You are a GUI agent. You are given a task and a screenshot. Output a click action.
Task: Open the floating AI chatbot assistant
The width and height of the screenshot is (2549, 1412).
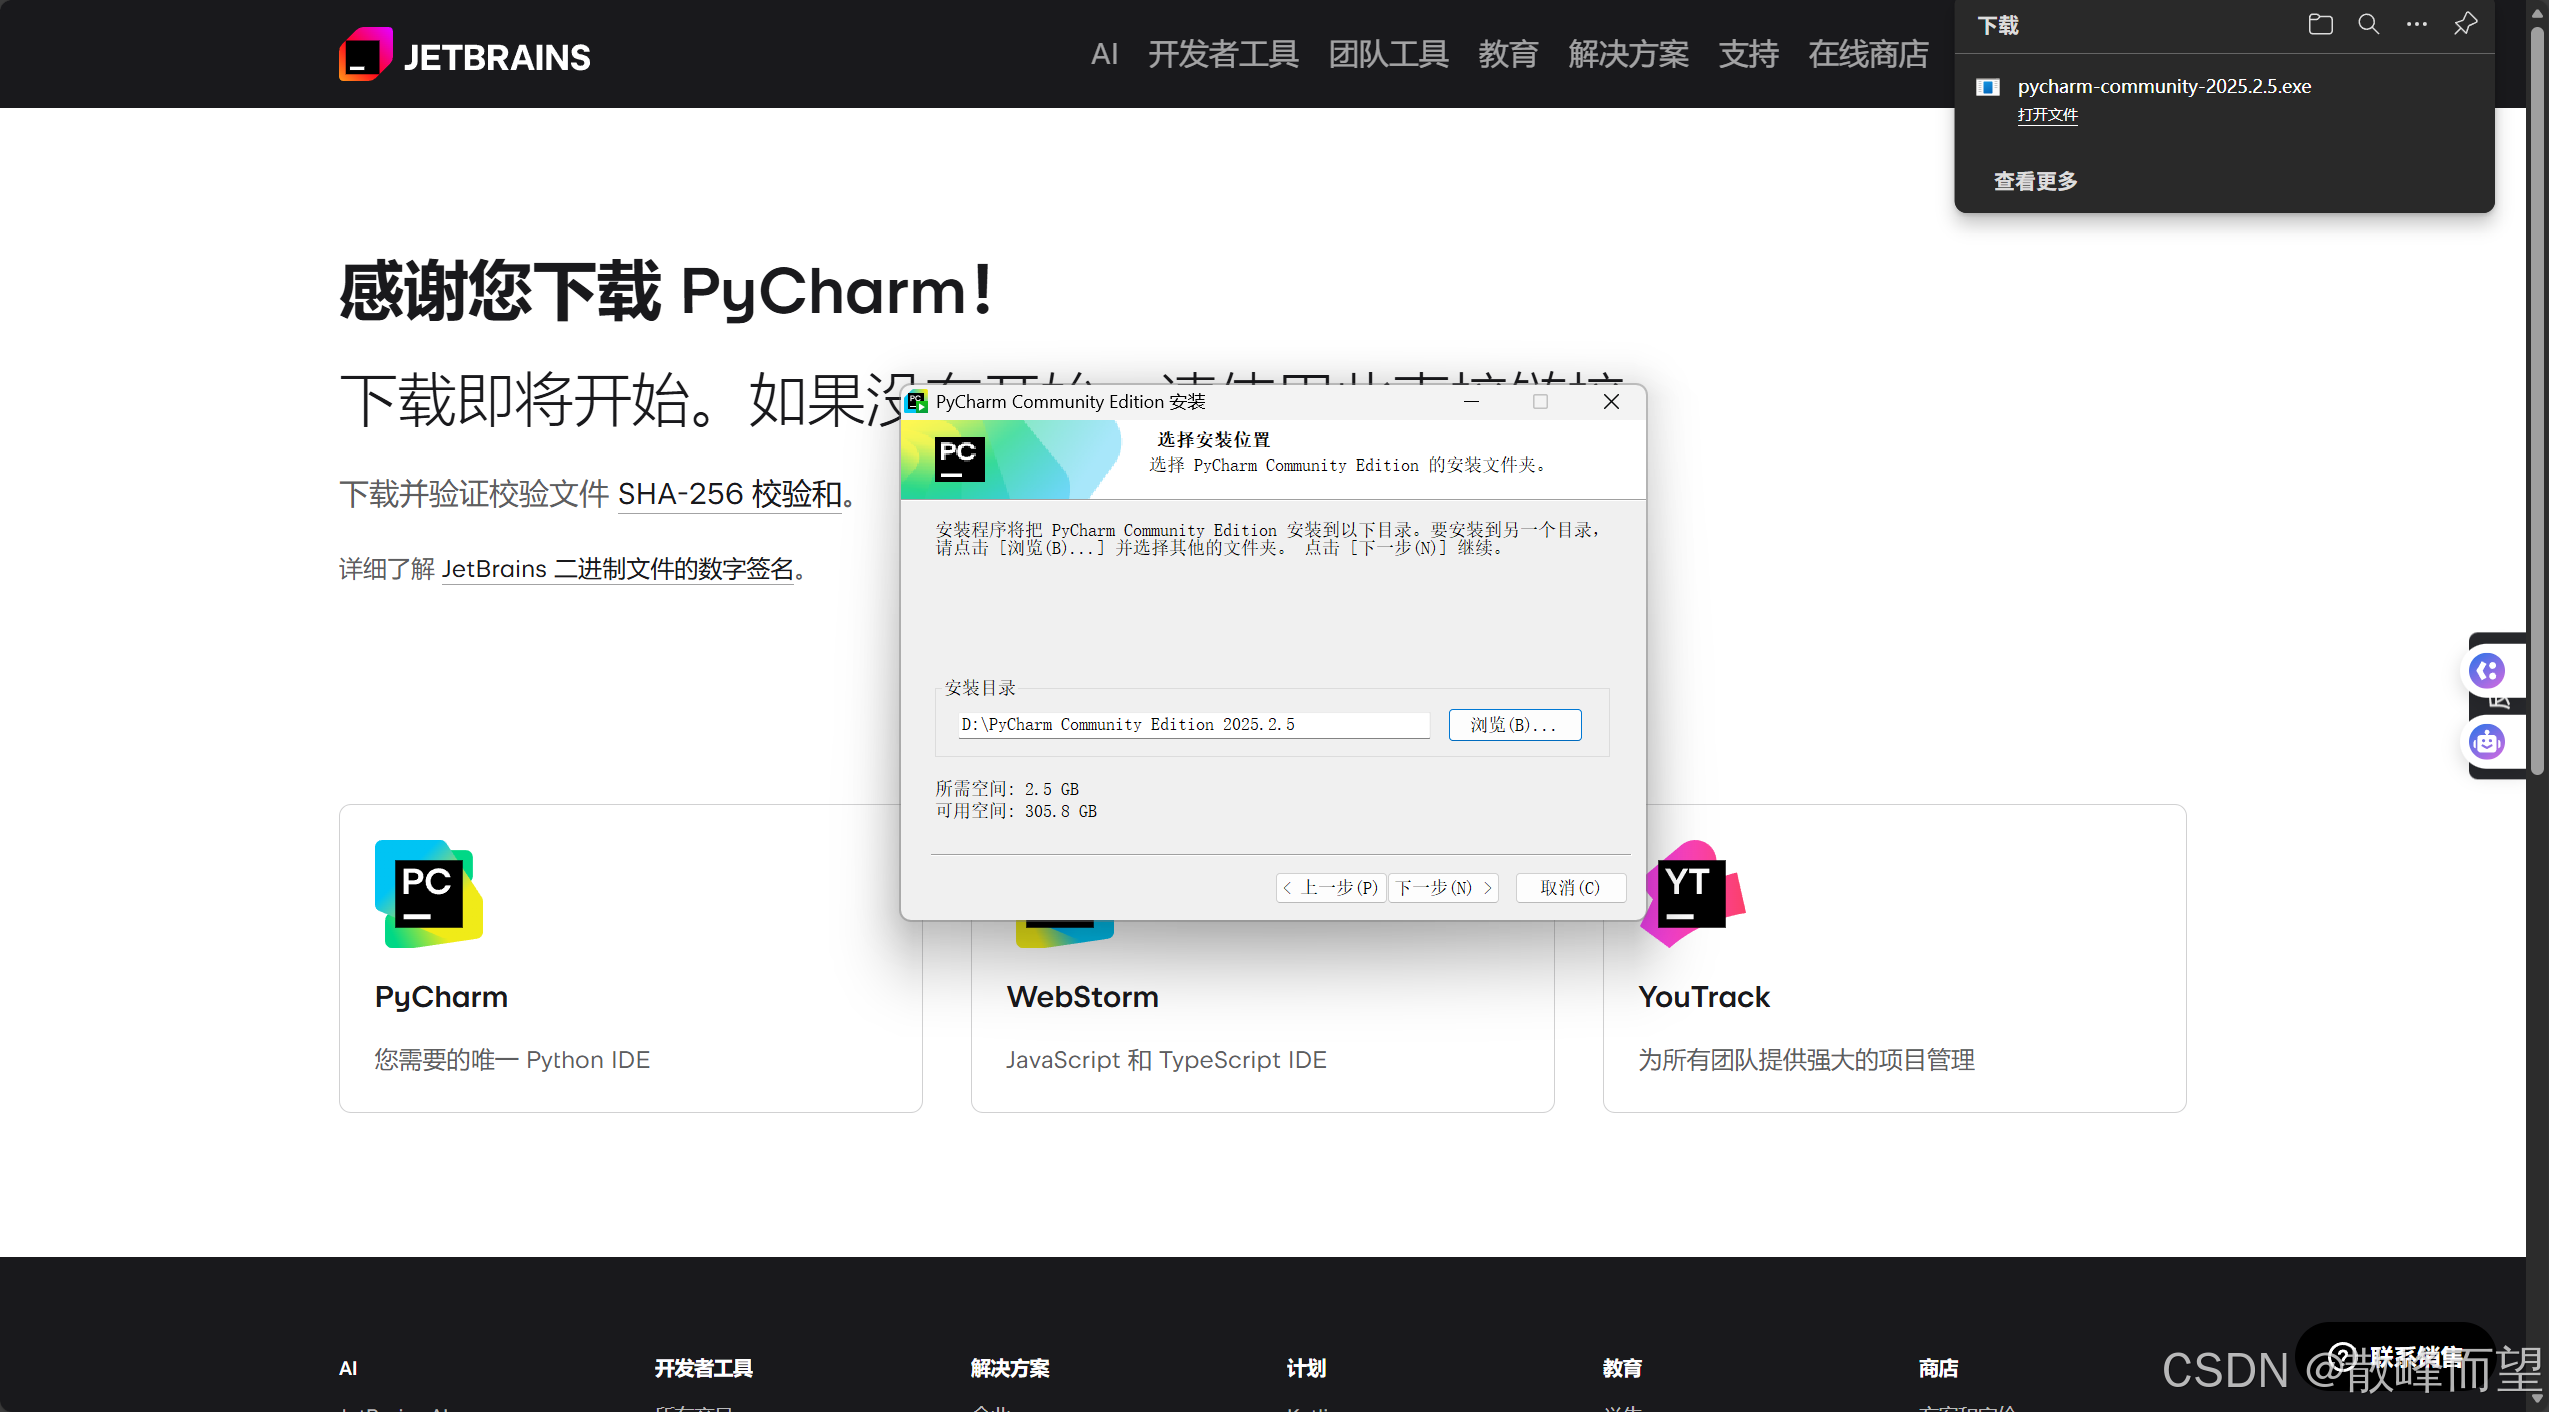(2487, 742)
